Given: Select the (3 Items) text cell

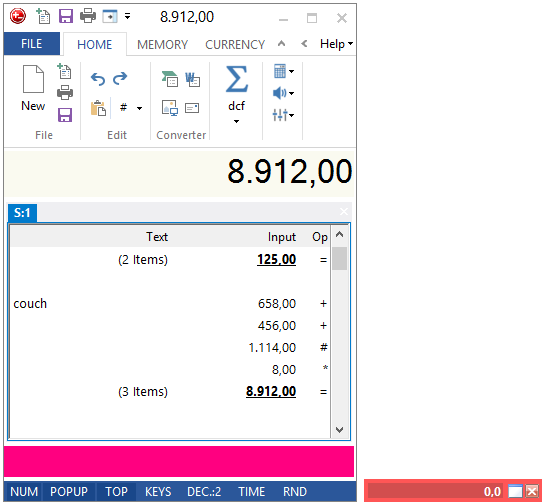Looking at the screenshot, I should pyautogui.click(x=143, y=392).
